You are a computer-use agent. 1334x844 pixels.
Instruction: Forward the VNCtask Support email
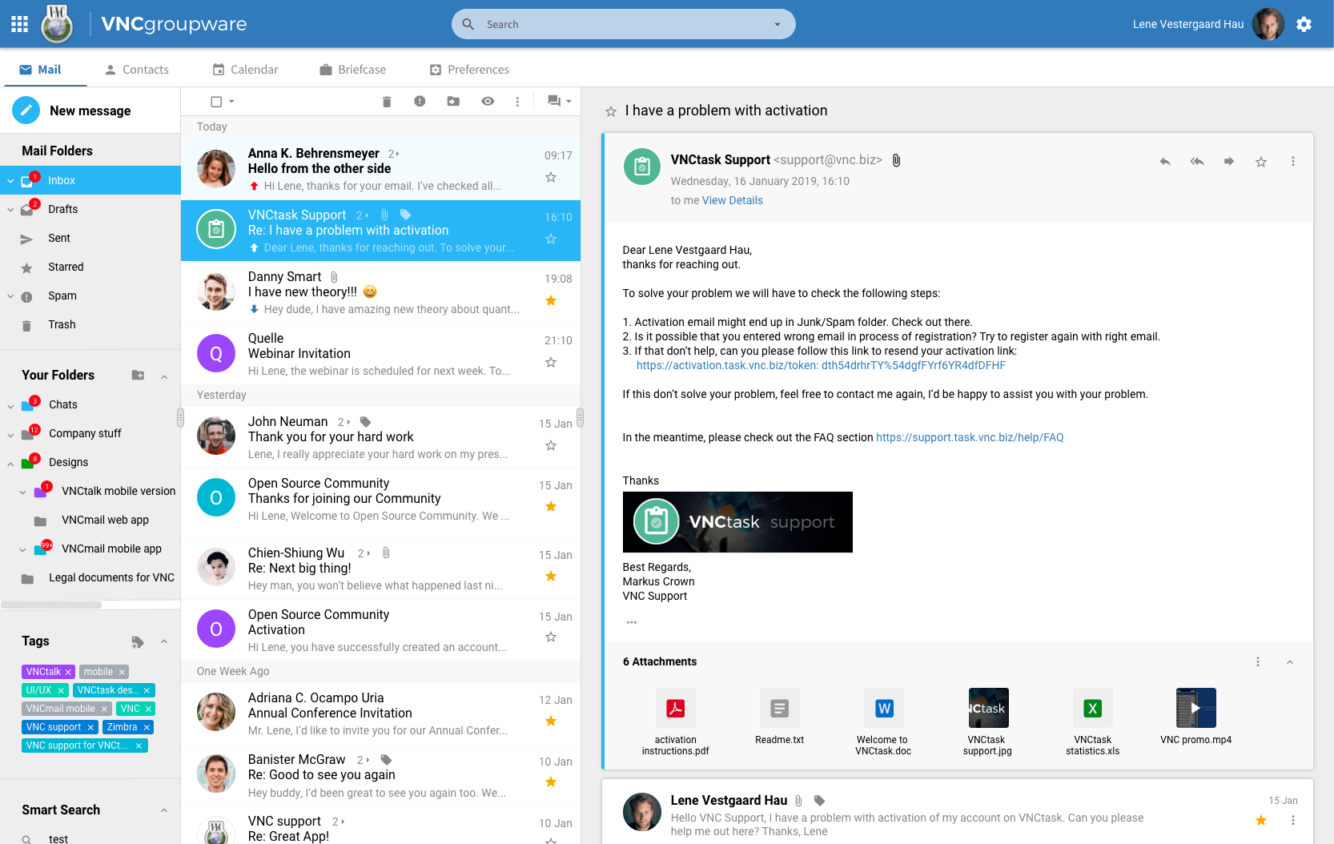[1229, 161]
